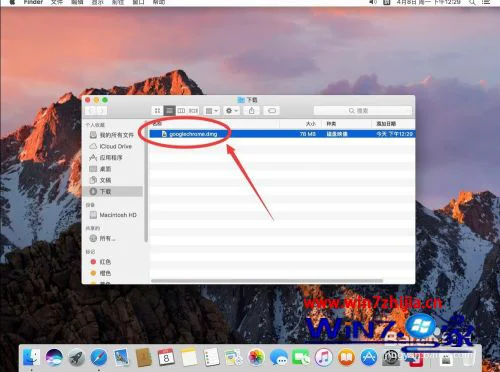Open the gear action menu
The image size is (500, 372).
pos(232,111)
